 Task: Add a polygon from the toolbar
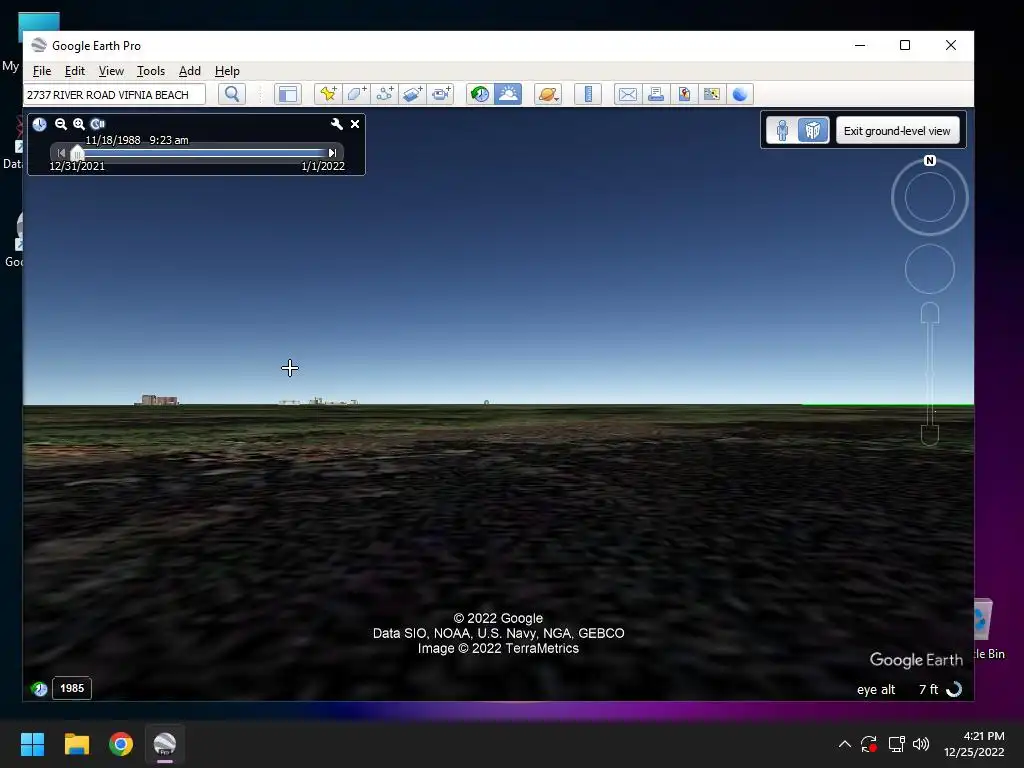click(x=357, y=94)
